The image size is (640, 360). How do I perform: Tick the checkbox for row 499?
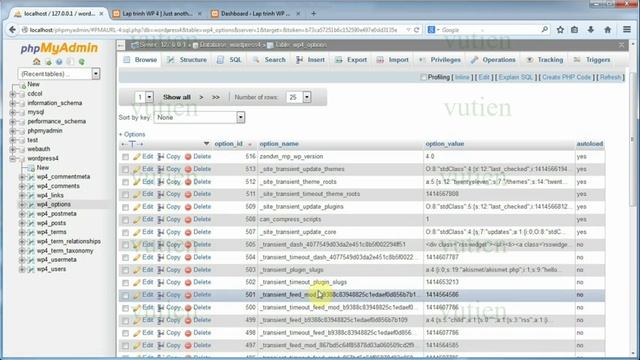pos(125,321)
